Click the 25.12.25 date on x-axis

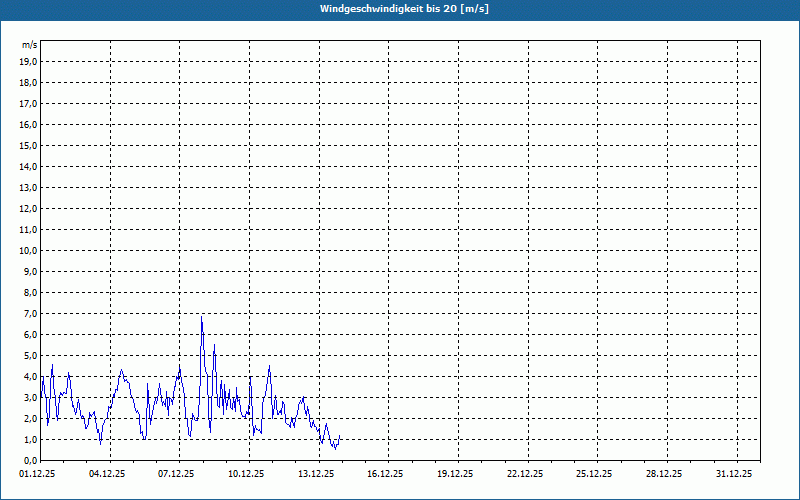(x=594, y=474)
